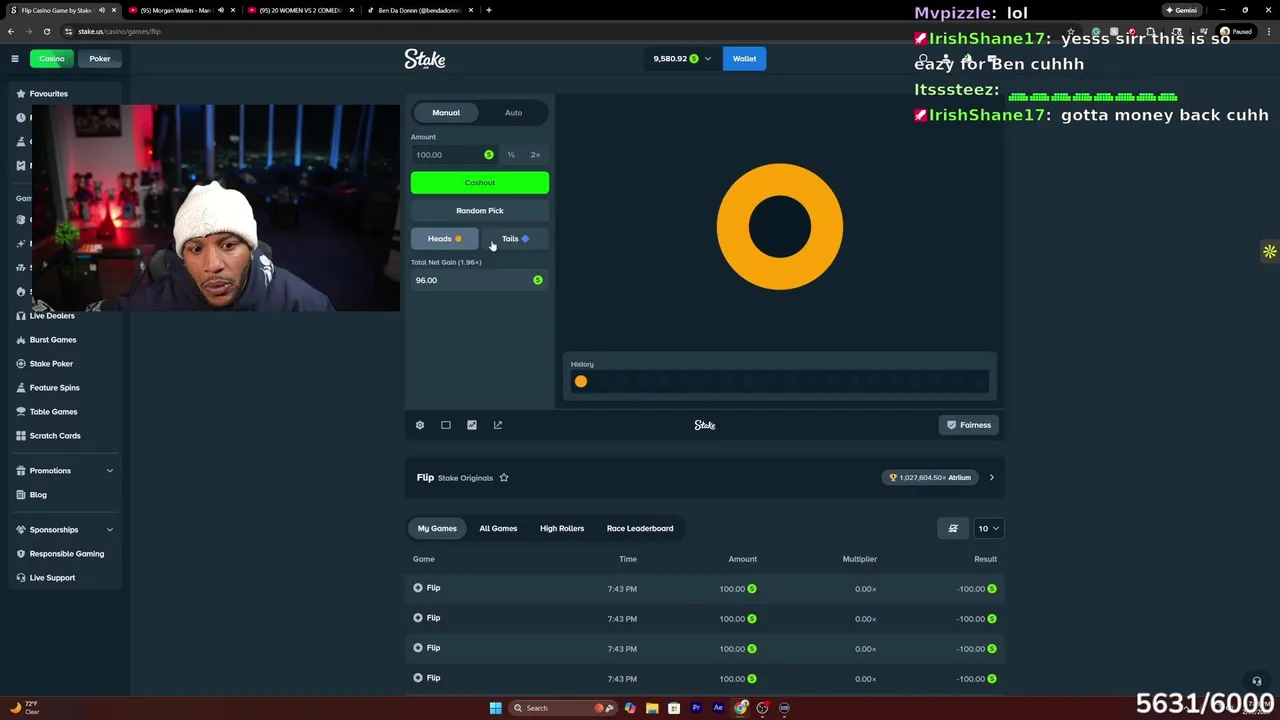The height and width of the screenshot is (720, 1280).
Task: Click the orange heads marker in History
Action: click(x=581, y=381)
